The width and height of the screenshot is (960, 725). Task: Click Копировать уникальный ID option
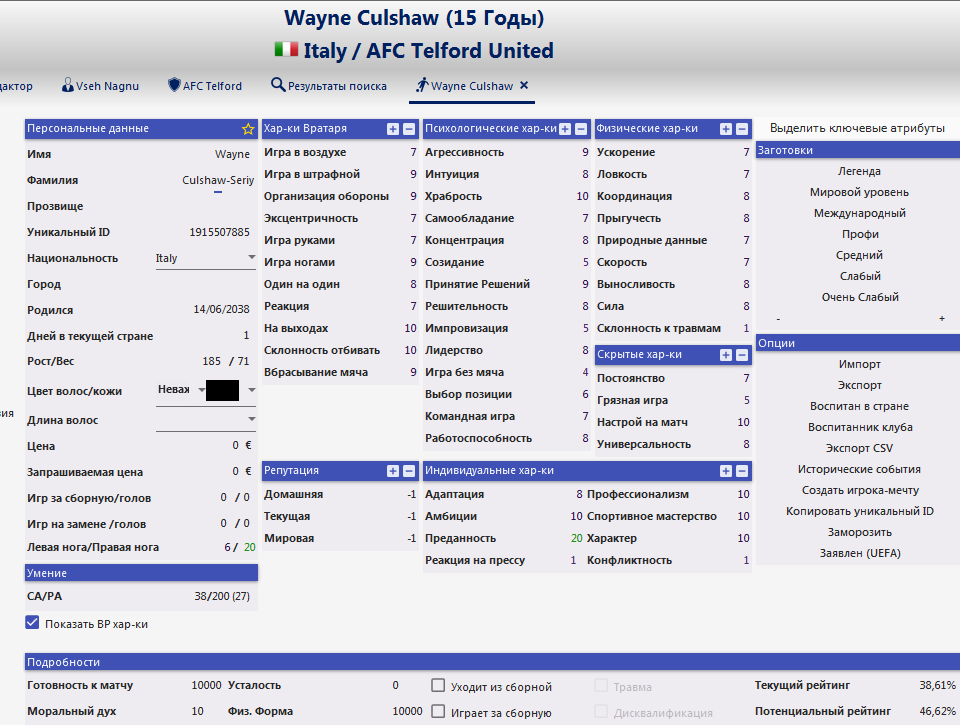[860, 511]
